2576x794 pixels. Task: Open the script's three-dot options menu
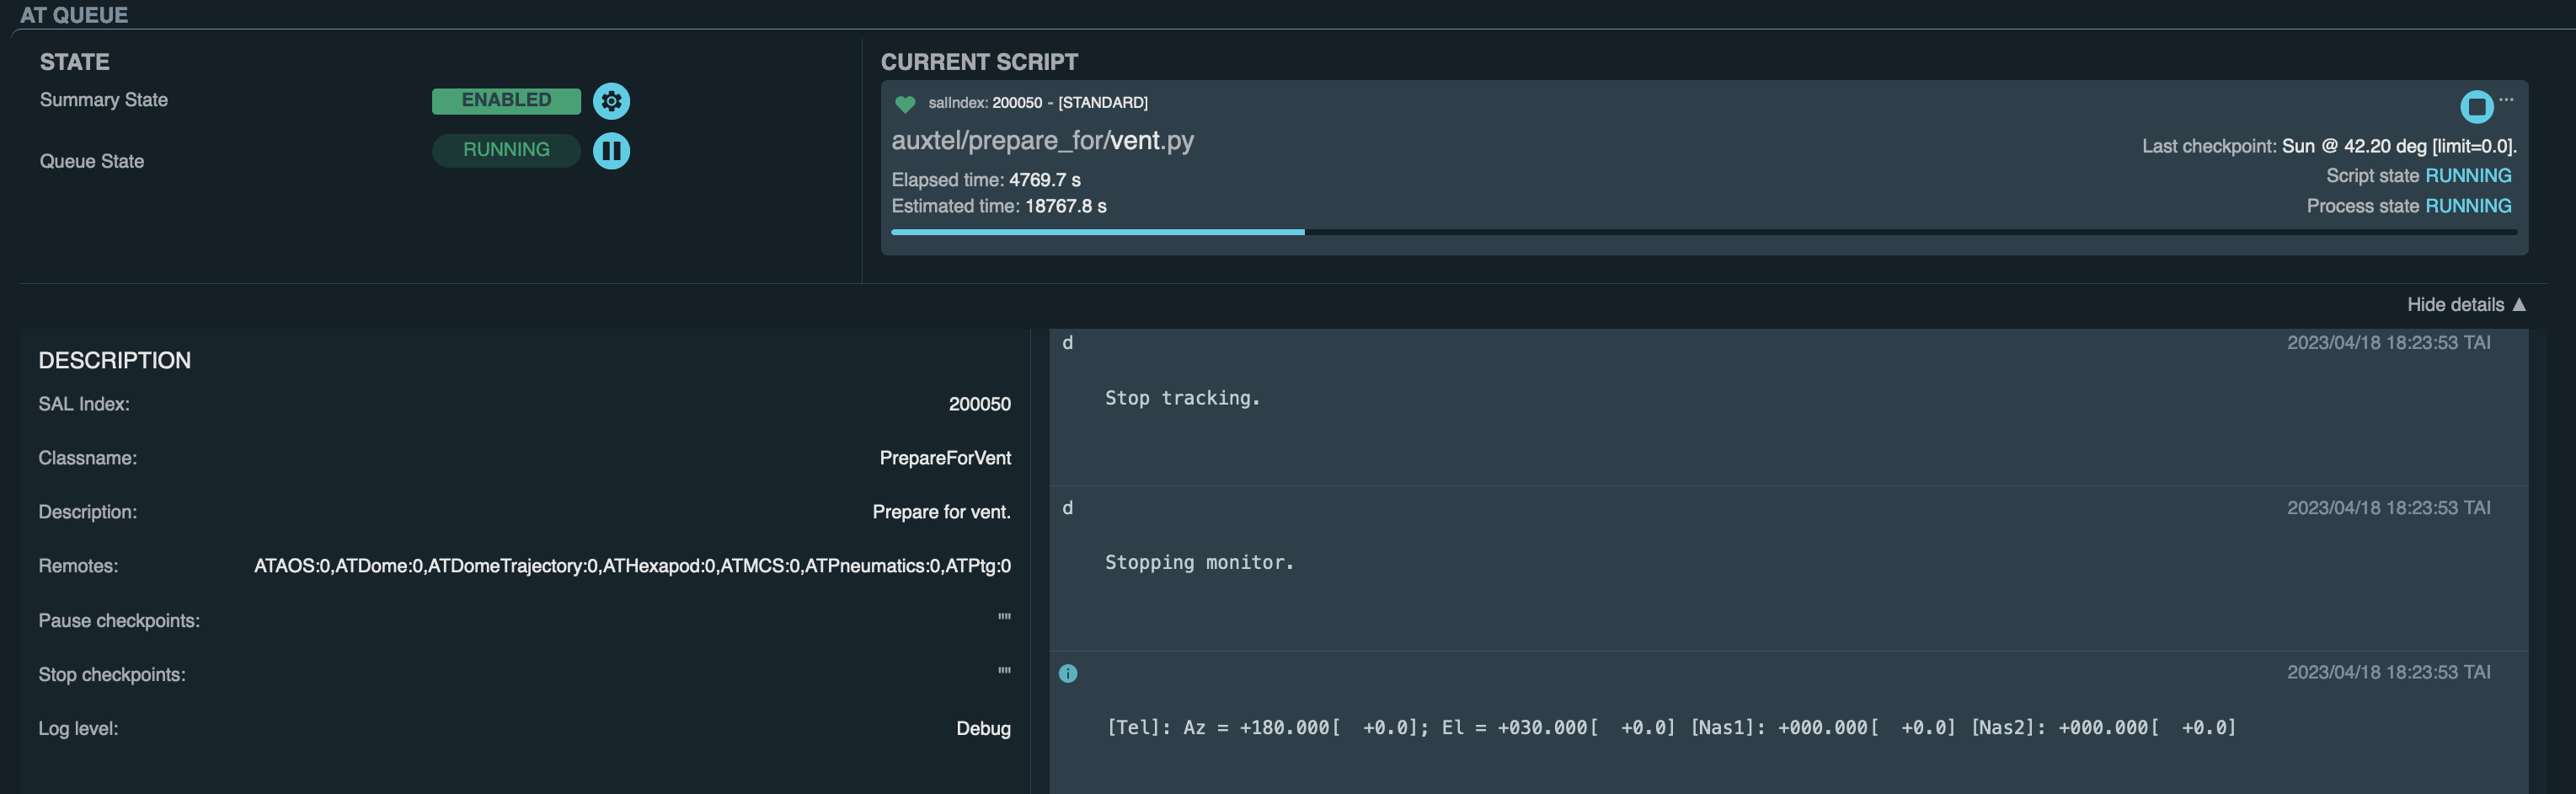point(2506,99)
